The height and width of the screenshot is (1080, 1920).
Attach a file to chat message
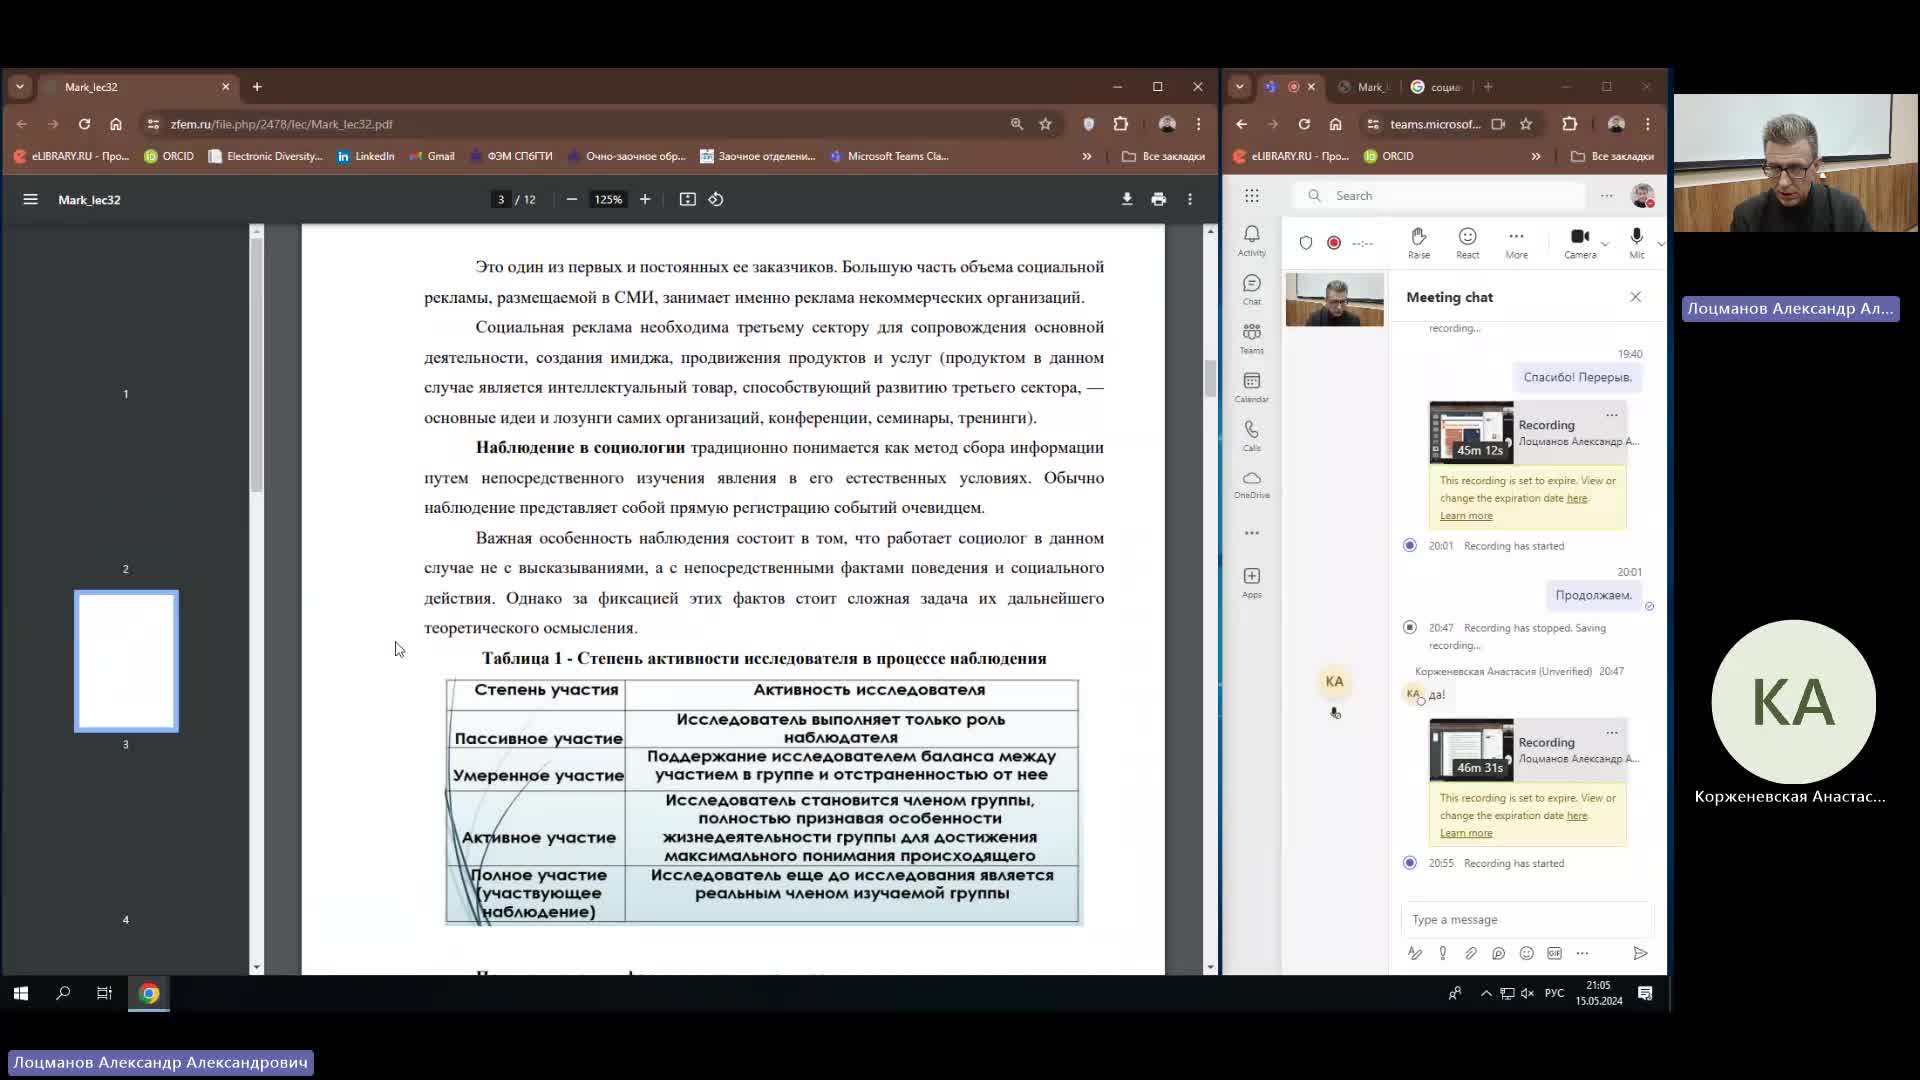point(1471,953)
